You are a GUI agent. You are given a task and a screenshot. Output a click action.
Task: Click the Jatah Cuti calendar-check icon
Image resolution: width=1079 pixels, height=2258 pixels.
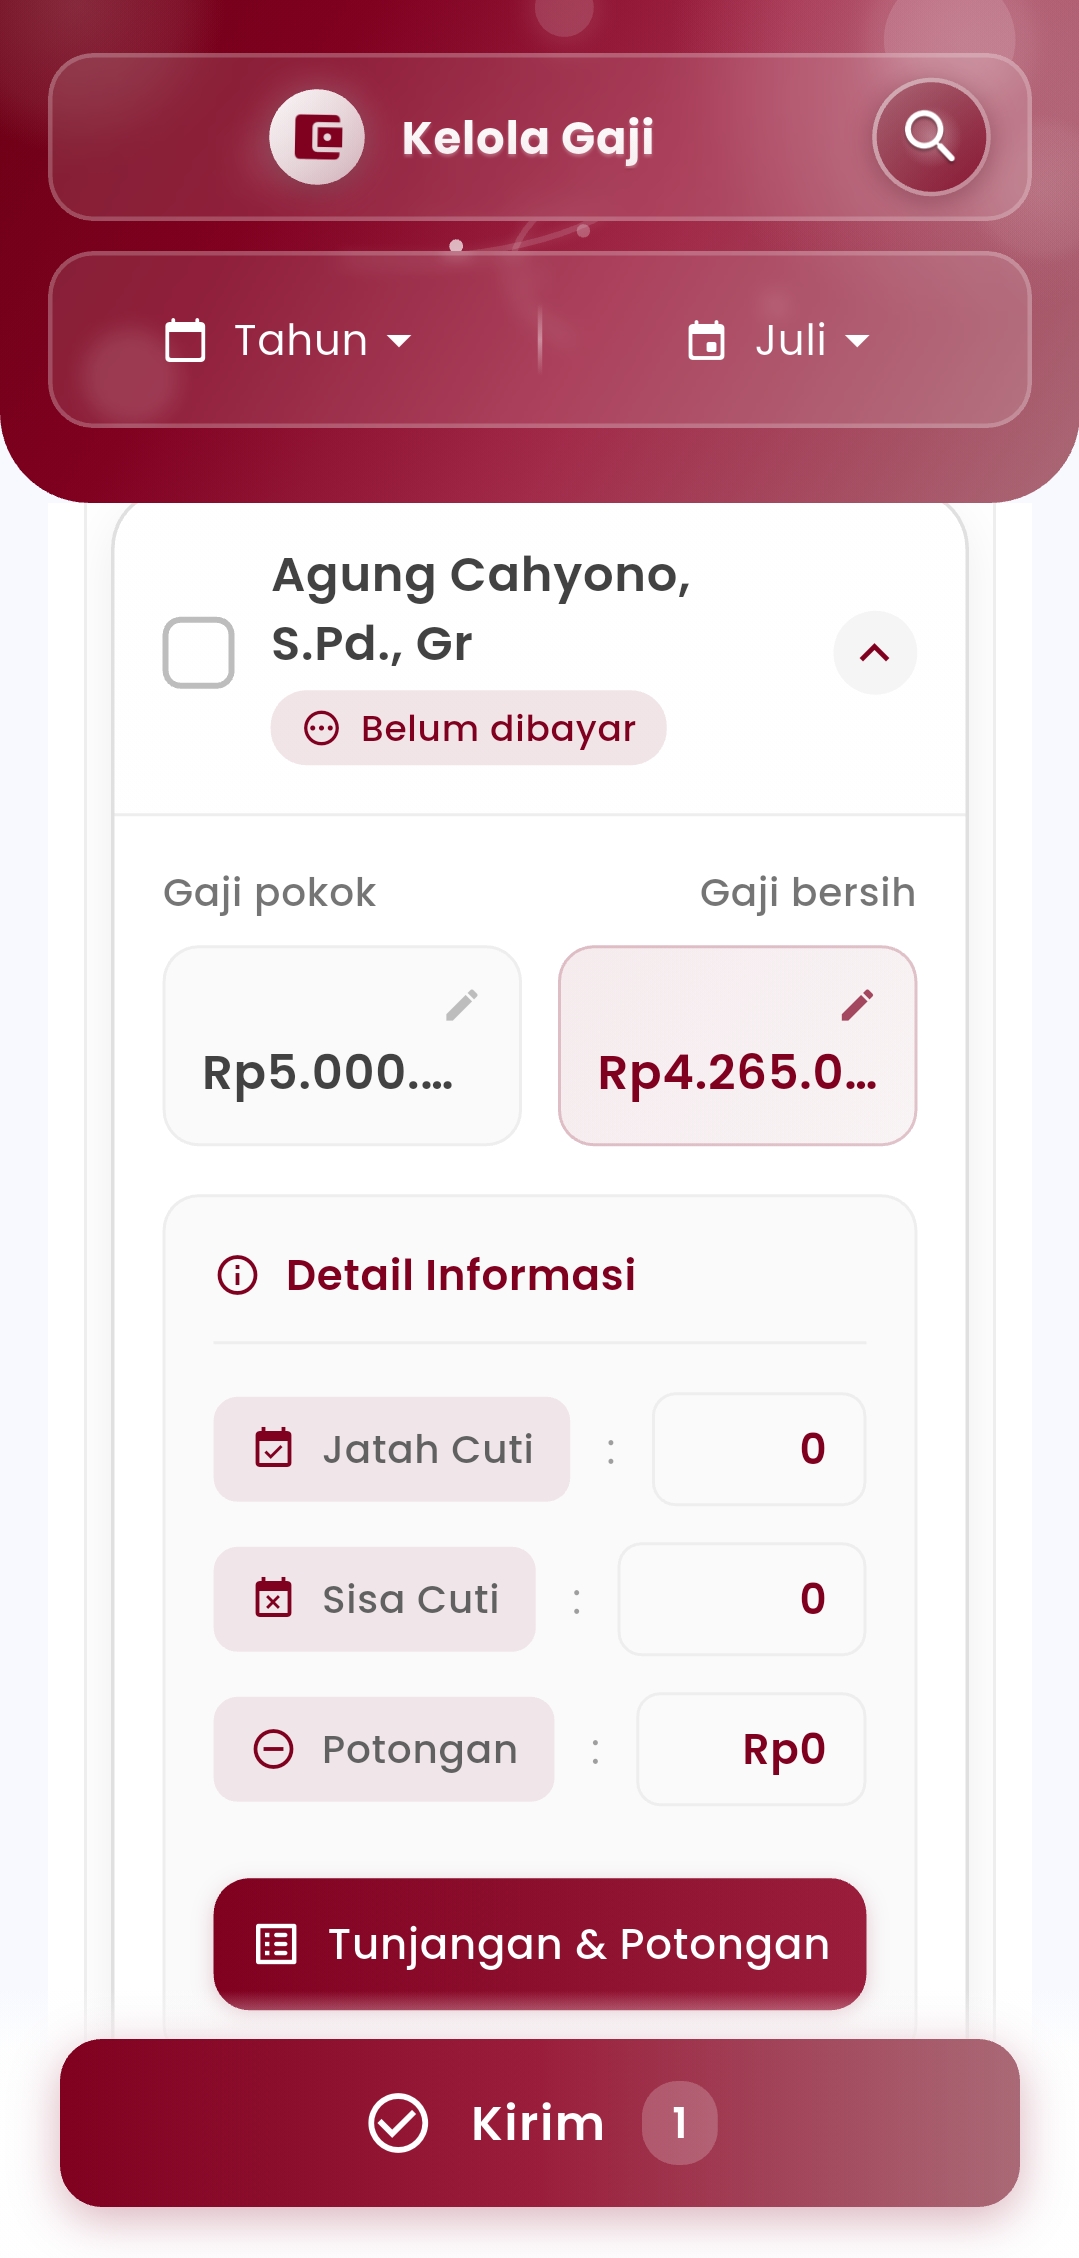click(x=273, y=1448)
